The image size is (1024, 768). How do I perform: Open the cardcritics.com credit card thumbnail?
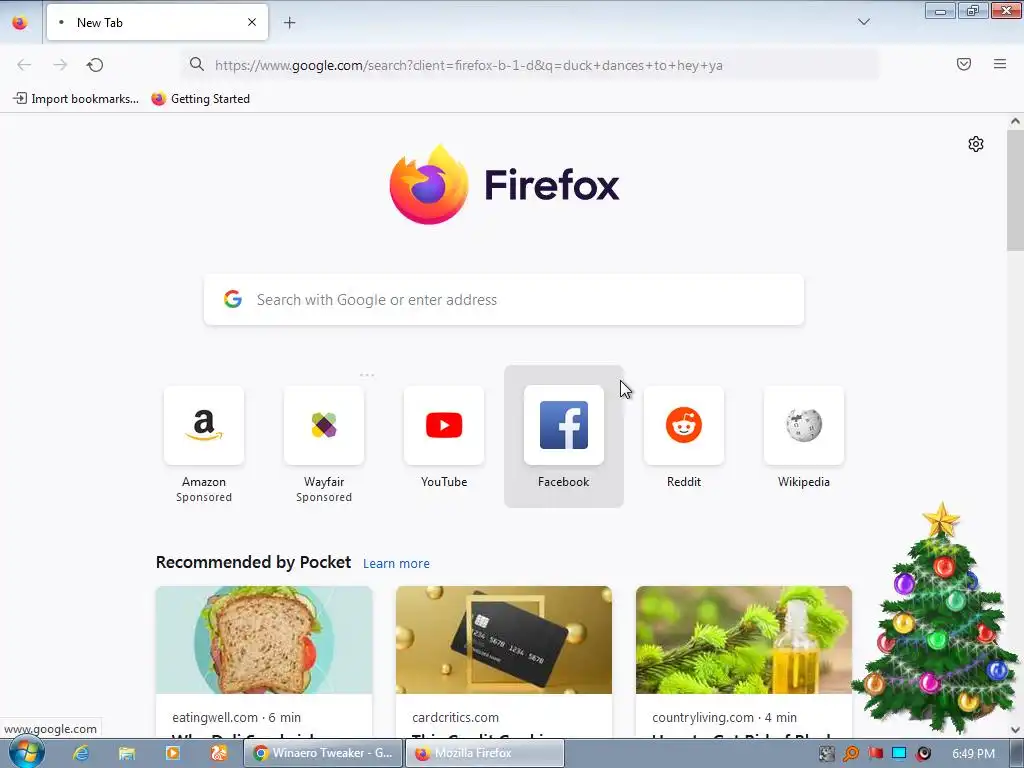click(504, 640)
